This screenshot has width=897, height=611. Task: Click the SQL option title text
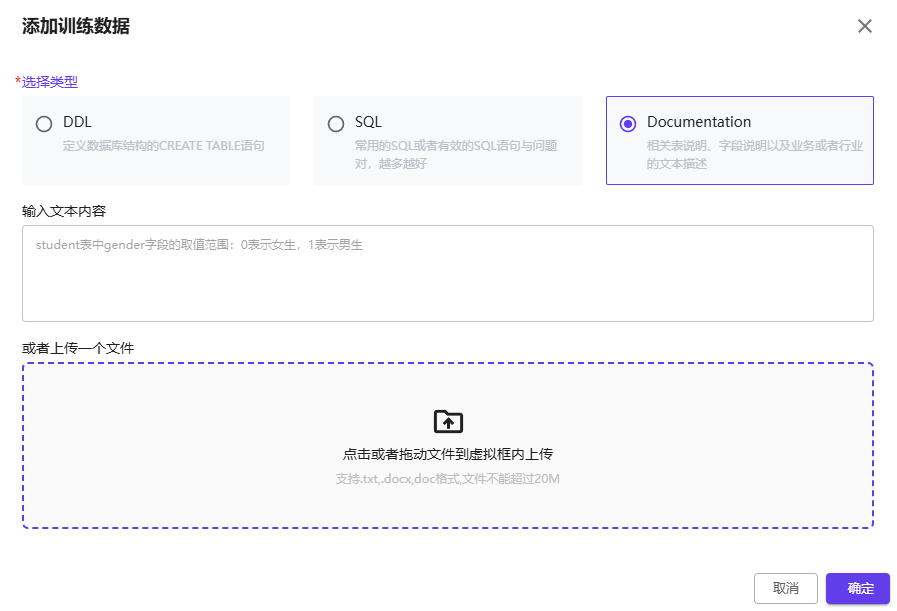[x=368, y=122]
